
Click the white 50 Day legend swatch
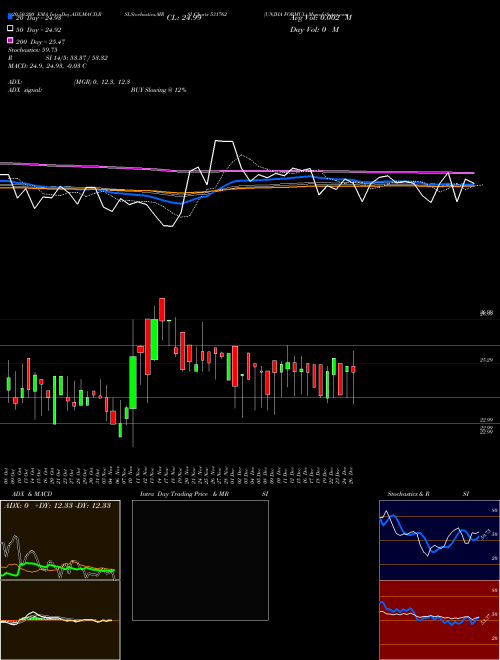(10, 29)
